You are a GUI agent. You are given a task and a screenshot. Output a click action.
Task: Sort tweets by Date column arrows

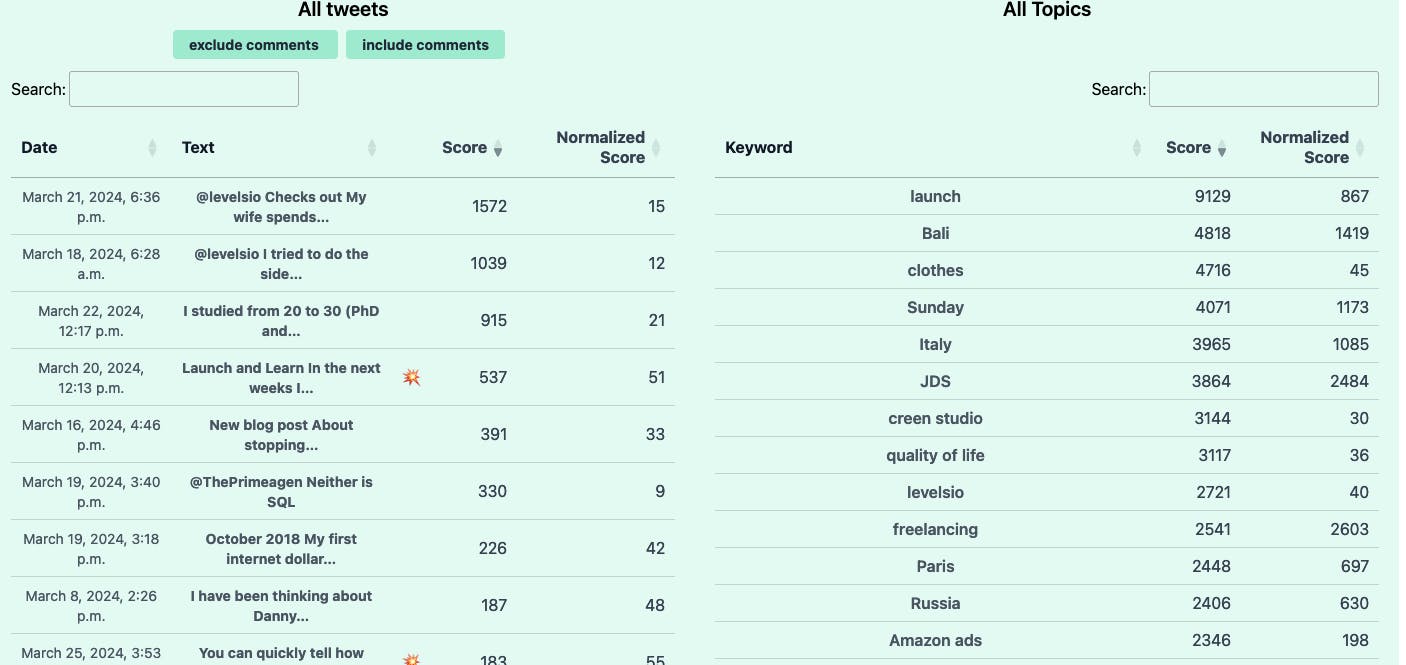click(152, 148)
